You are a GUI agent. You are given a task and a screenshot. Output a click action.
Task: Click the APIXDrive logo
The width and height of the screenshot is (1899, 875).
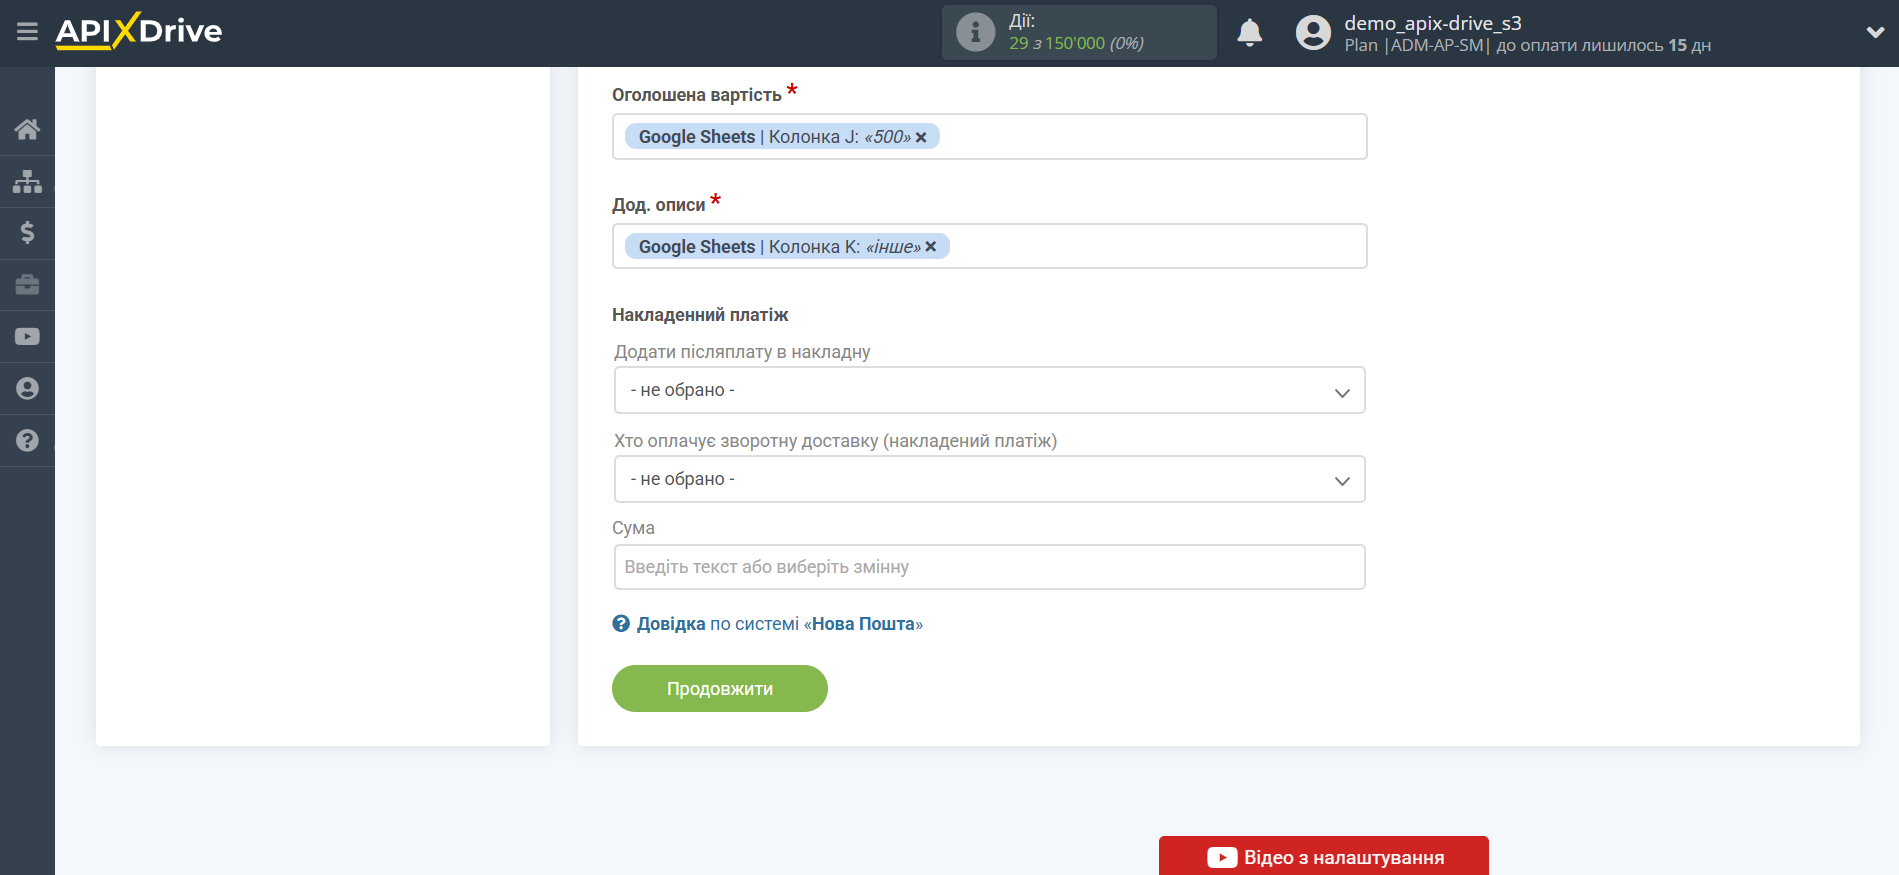point(139,31)
